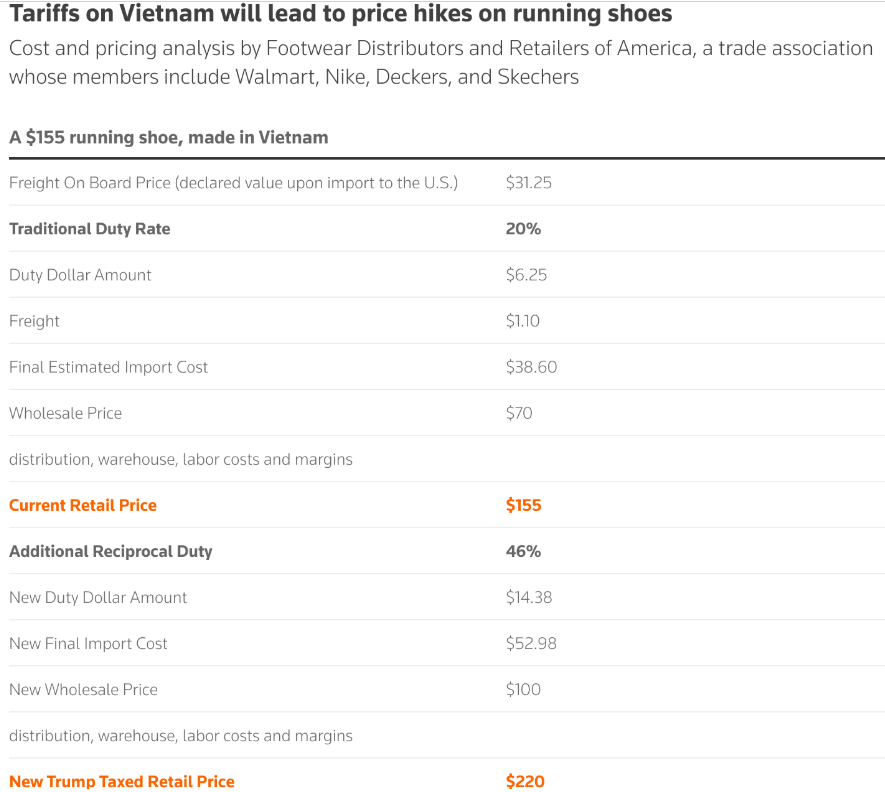Click the subtitle mentioning Footwear Distributors and Retailers
This screenshot has height=792, width=885.
tap(440, 62)
